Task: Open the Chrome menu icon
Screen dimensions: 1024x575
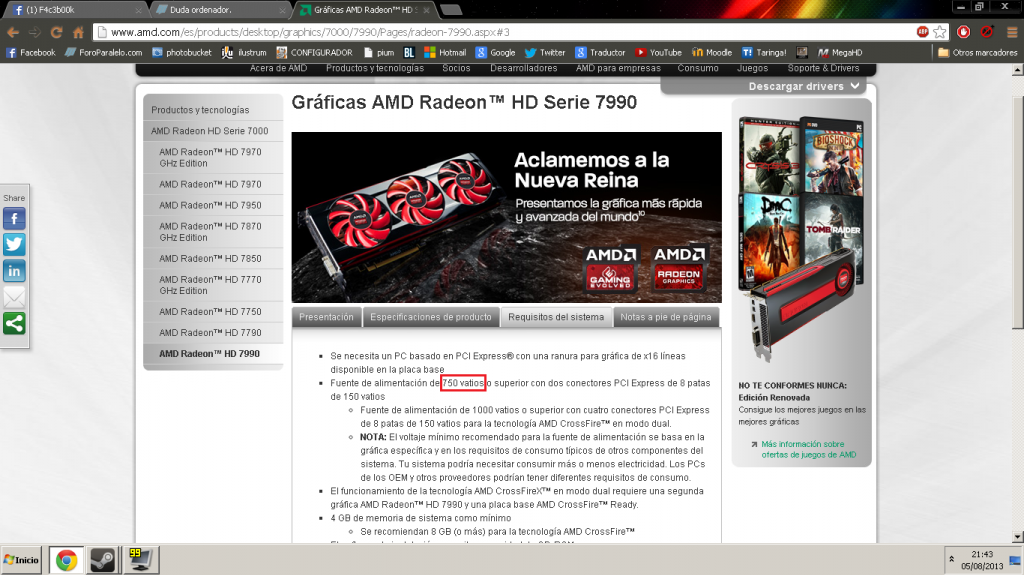Action: 1012,32
